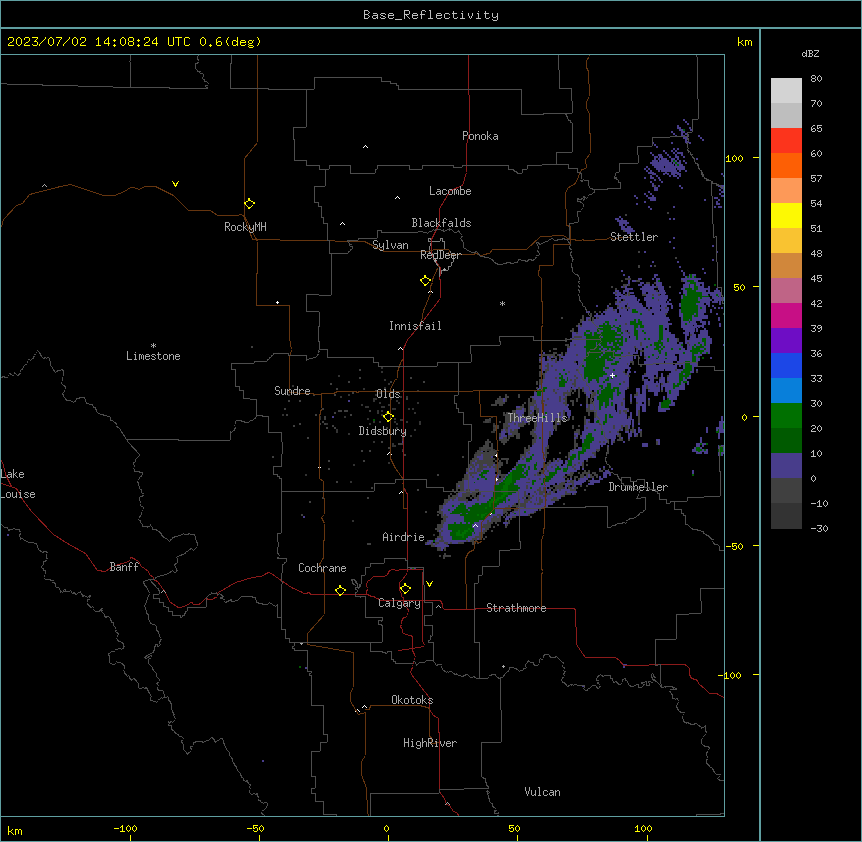Click the RedDeer city label
The height and width of the screenshot is (842, 862).
click(x=440, y=255)
